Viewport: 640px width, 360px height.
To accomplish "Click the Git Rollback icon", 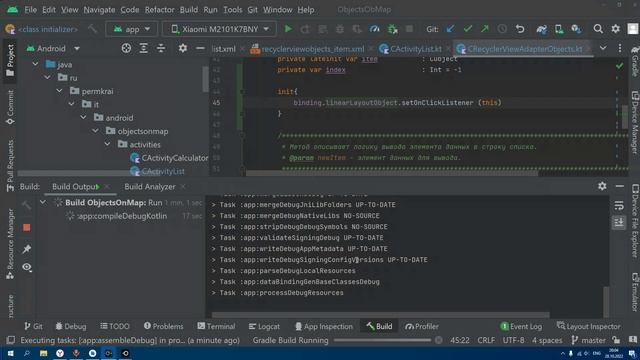I will tap(520, 29).
